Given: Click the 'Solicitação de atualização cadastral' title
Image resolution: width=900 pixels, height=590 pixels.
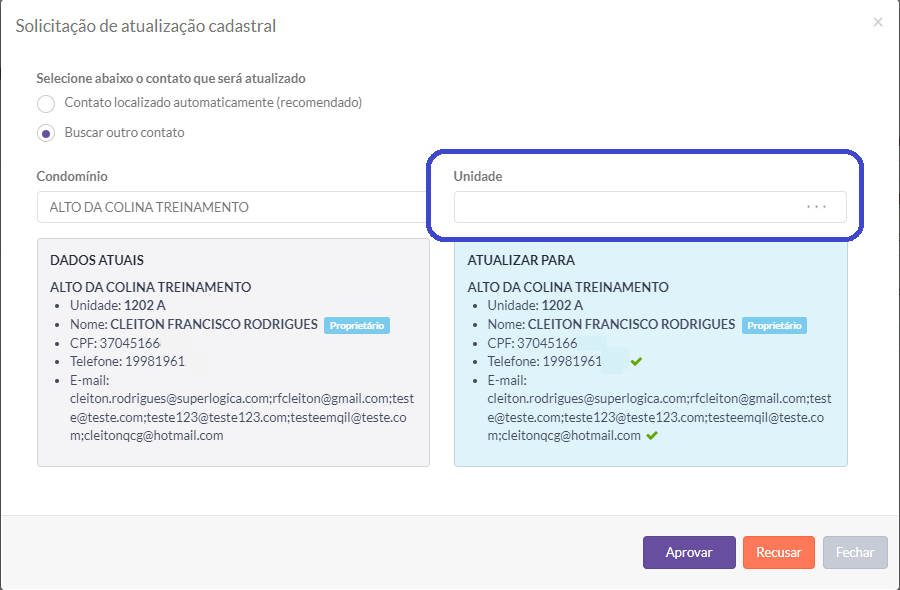Looking at the screenshot, I should [146, 26].
